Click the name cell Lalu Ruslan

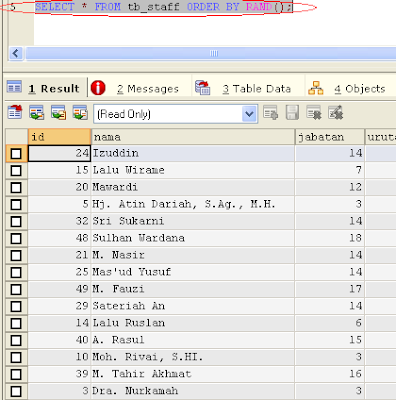pos(193,323)
